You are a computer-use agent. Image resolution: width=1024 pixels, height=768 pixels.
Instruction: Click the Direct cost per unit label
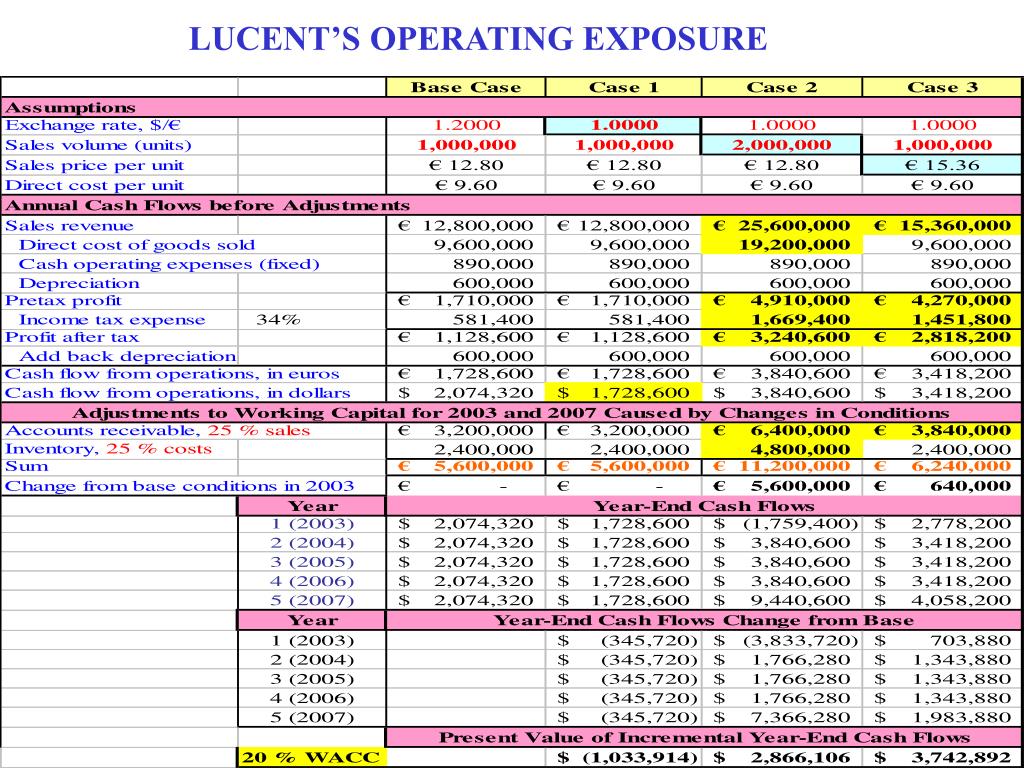pos(95,185)
